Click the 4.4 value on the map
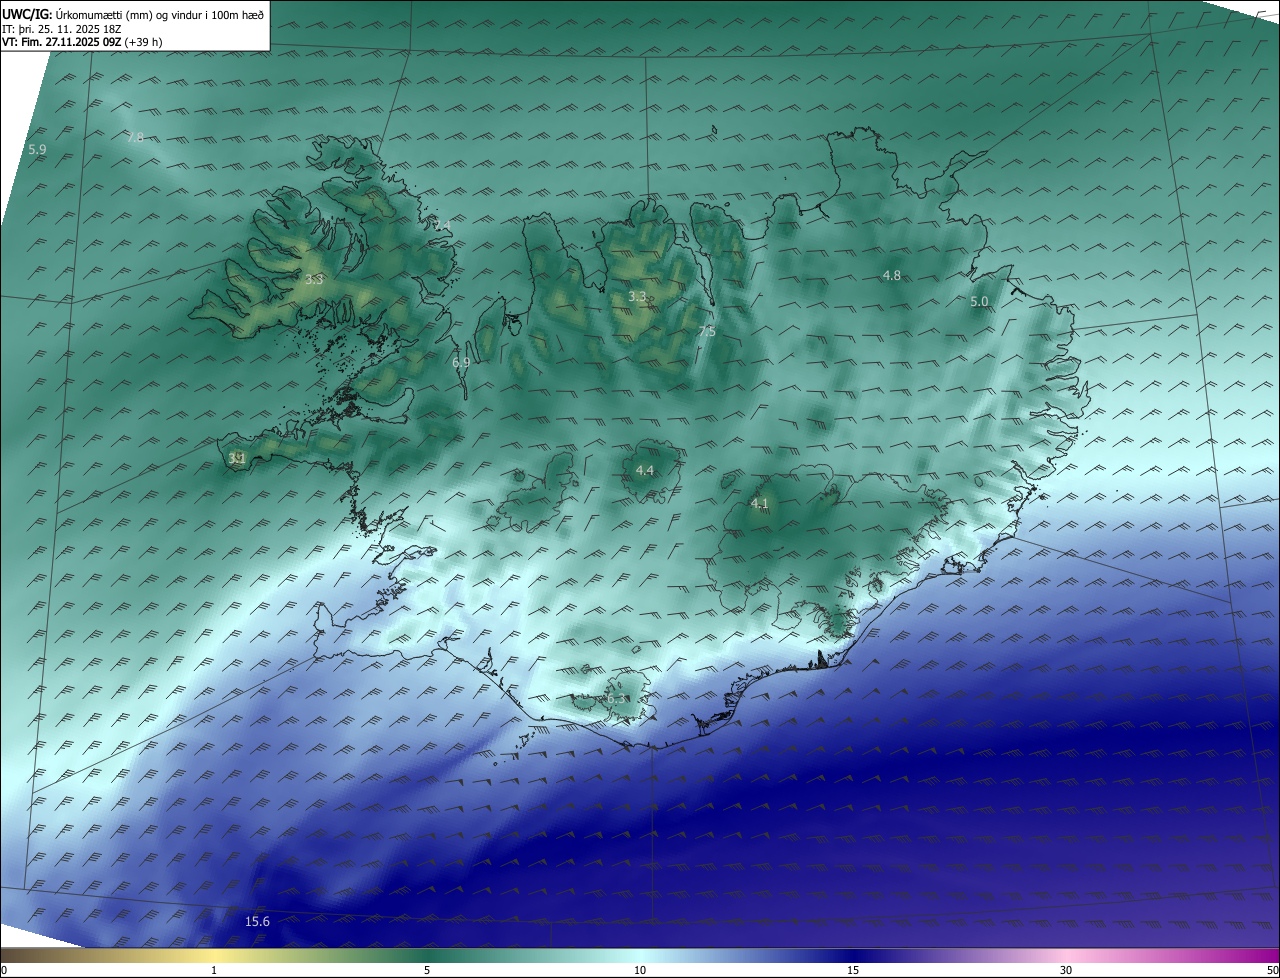Viewport: 1280px width, 978px height. tap(645, 470)
